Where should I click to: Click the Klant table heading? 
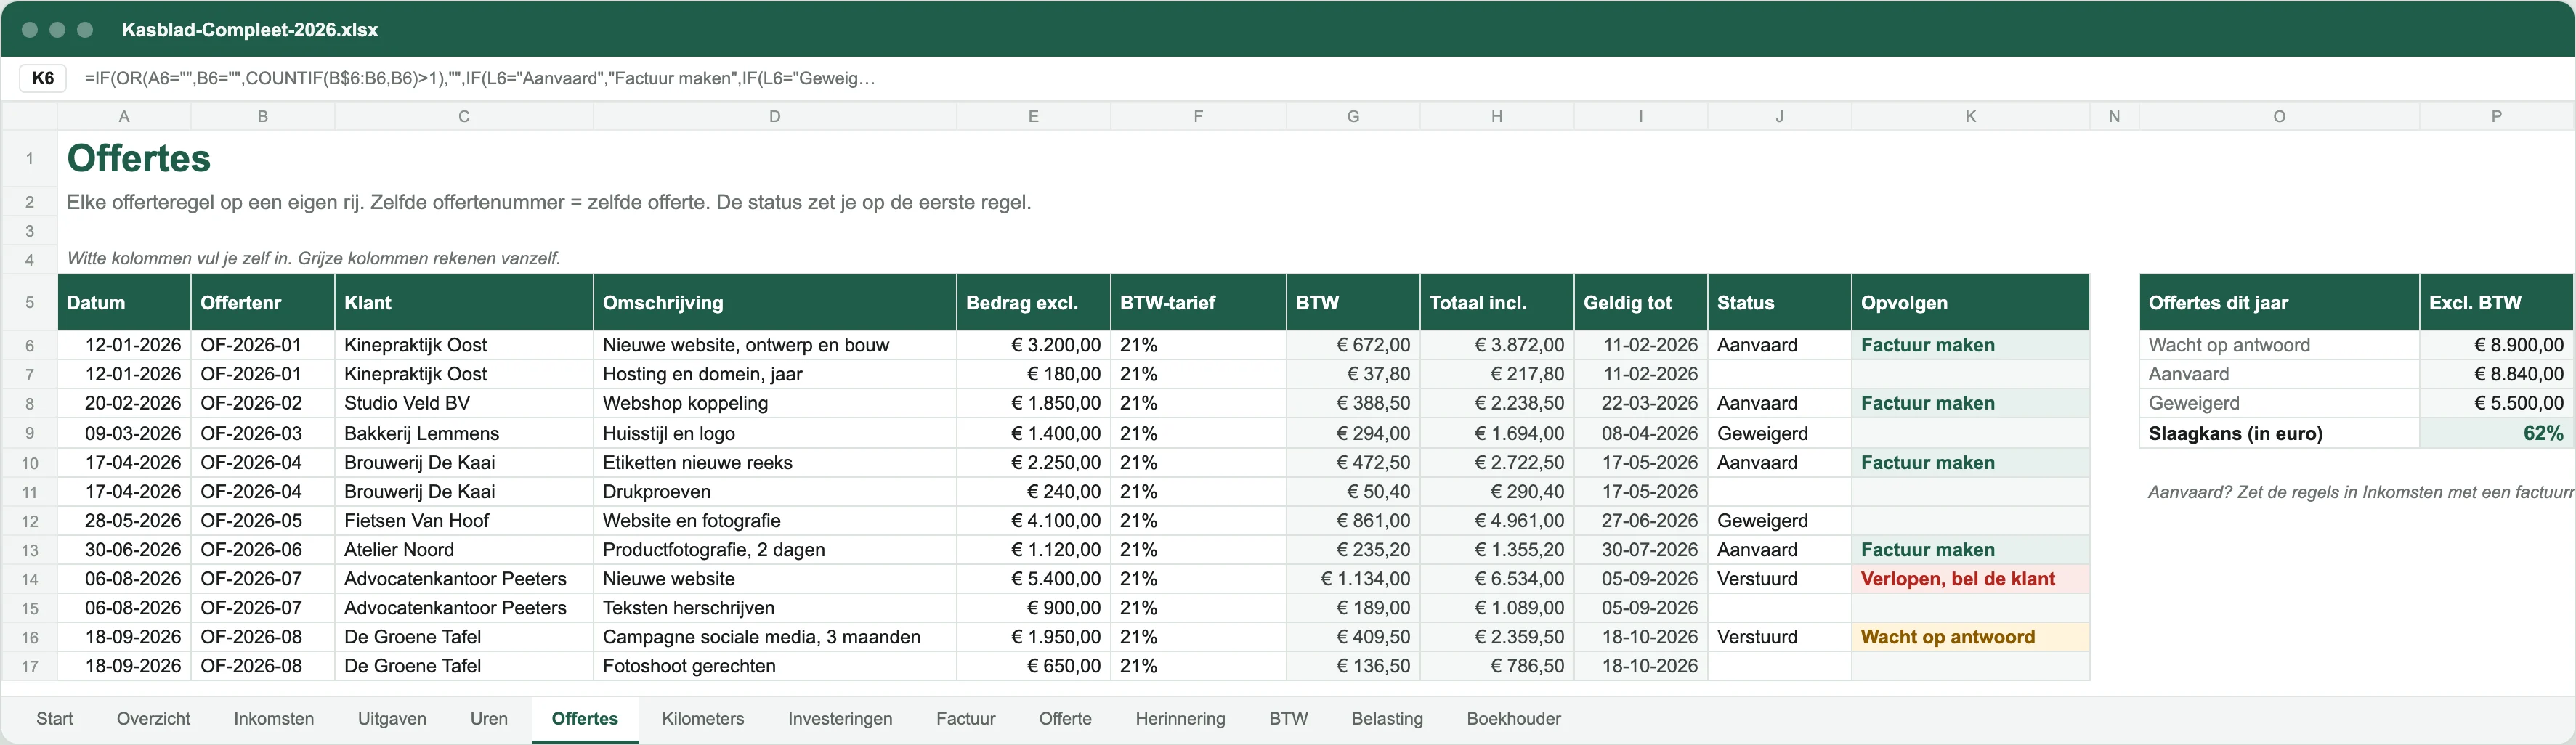point(464,303)
